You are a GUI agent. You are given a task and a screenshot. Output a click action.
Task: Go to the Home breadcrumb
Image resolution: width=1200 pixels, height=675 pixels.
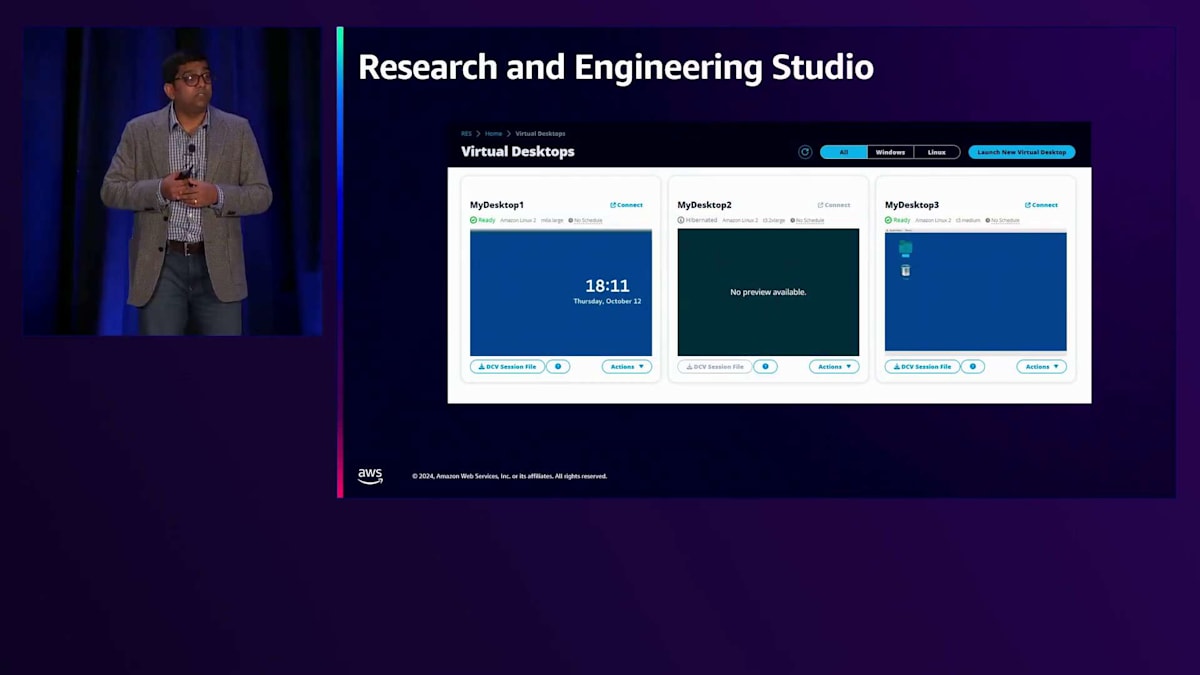pos(493,133)
